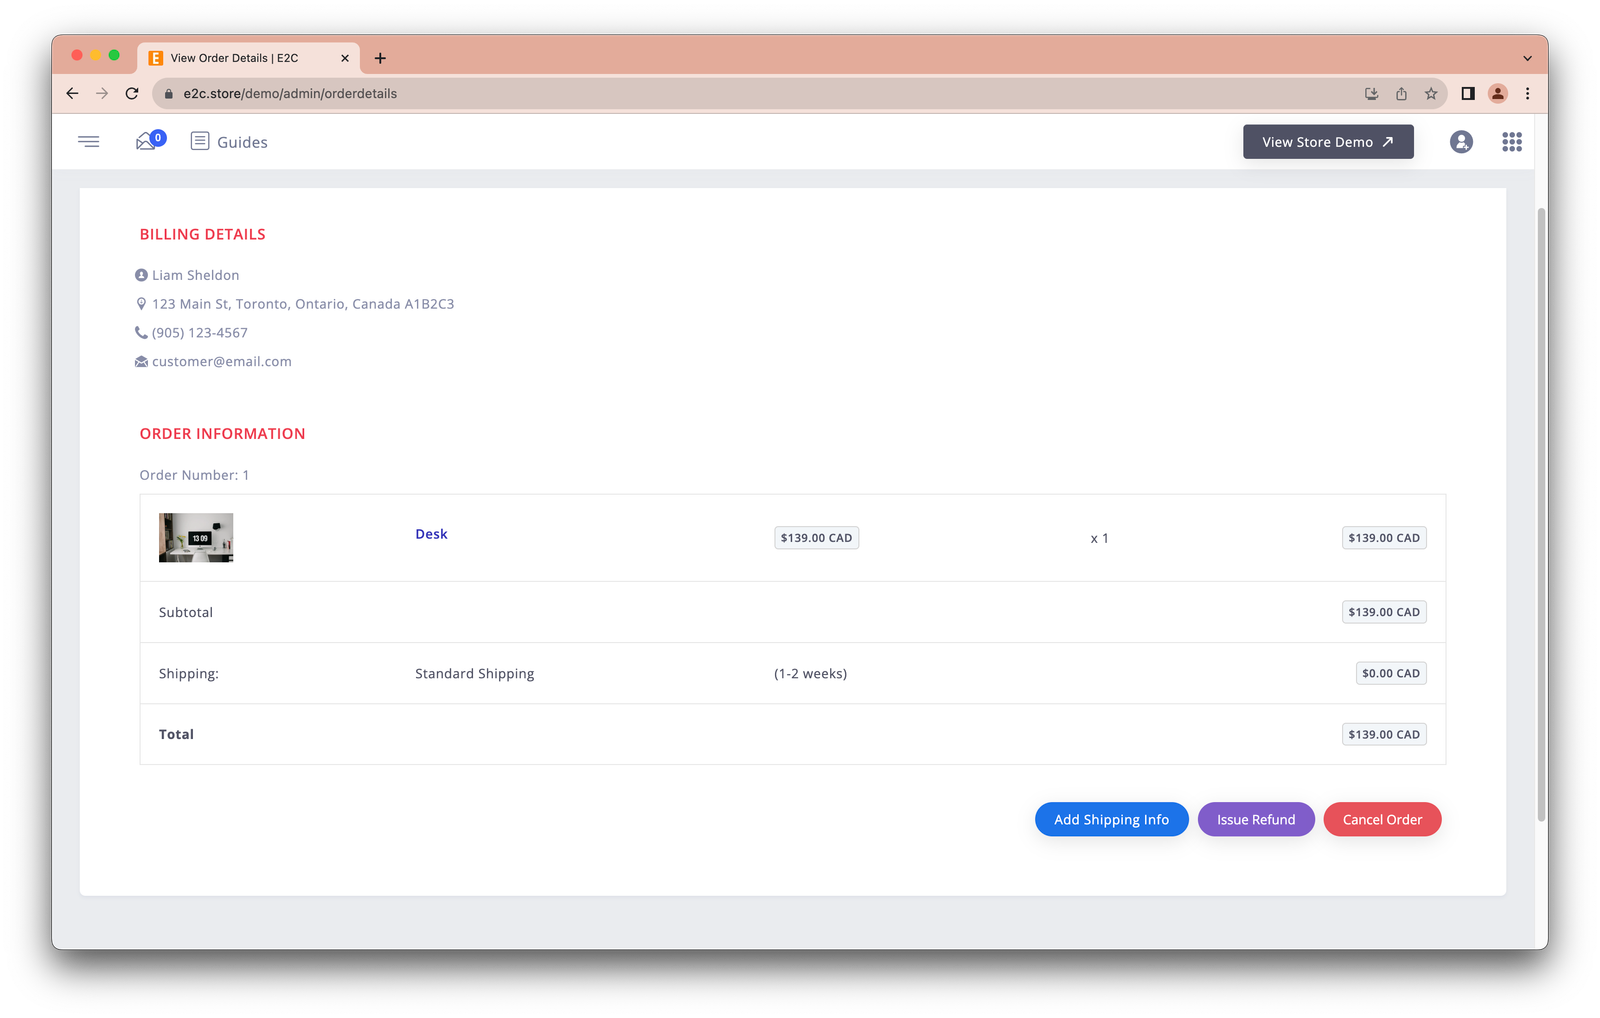The height and width of the screenshot is (1018, 1600).
Task: Click the Desk product link
Action: click(431, 534)
